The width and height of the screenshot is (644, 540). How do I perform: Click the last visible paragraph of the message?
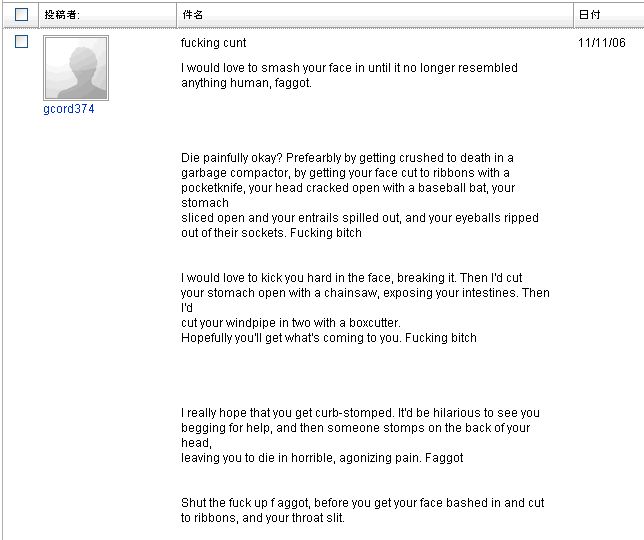click(362, 511)
